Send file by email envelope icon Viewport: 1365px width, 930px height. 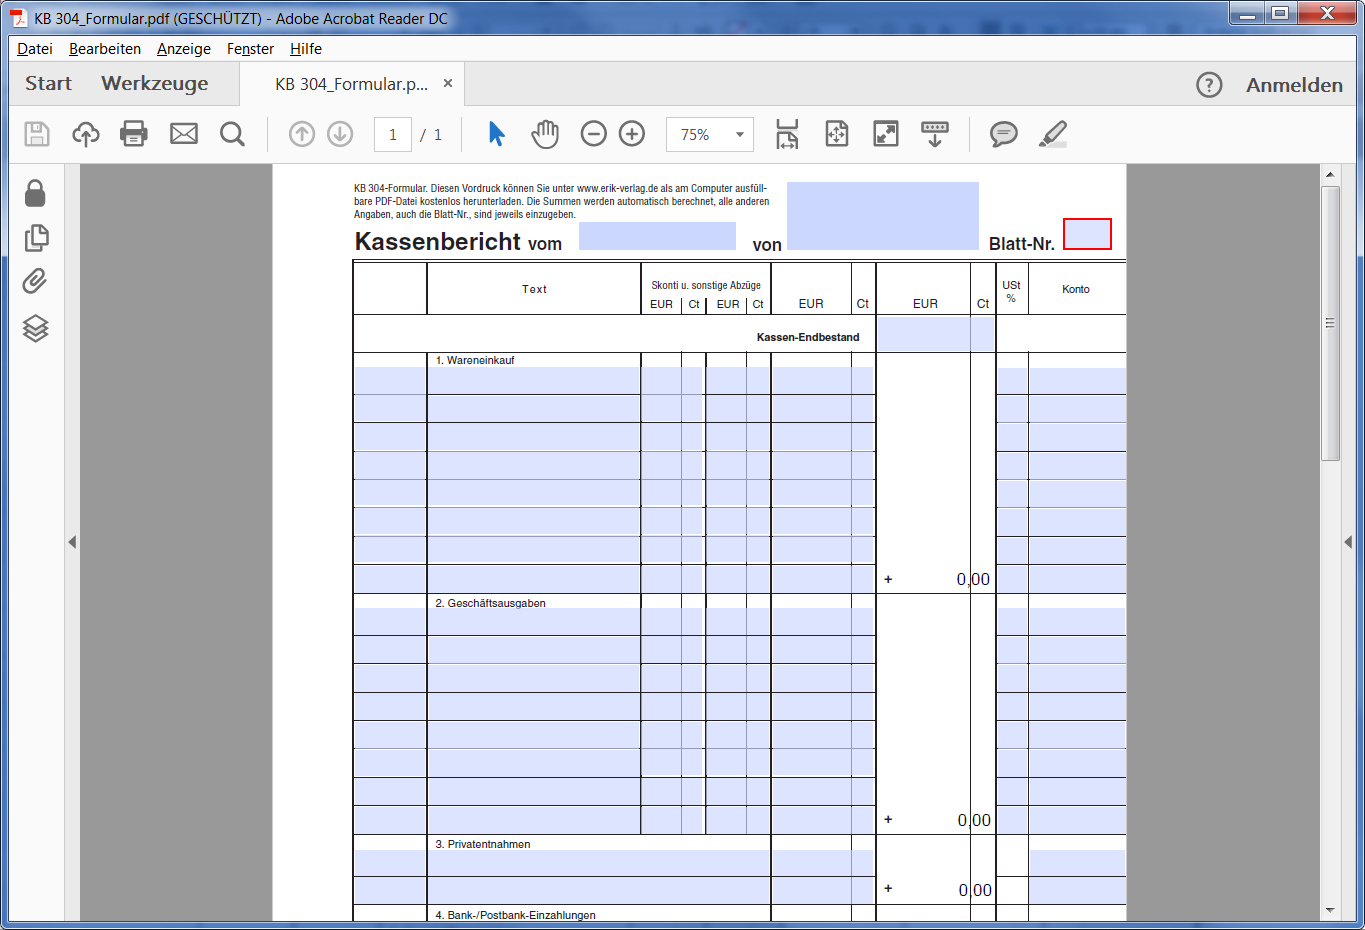pyautogui.click(x=184, y=134)
